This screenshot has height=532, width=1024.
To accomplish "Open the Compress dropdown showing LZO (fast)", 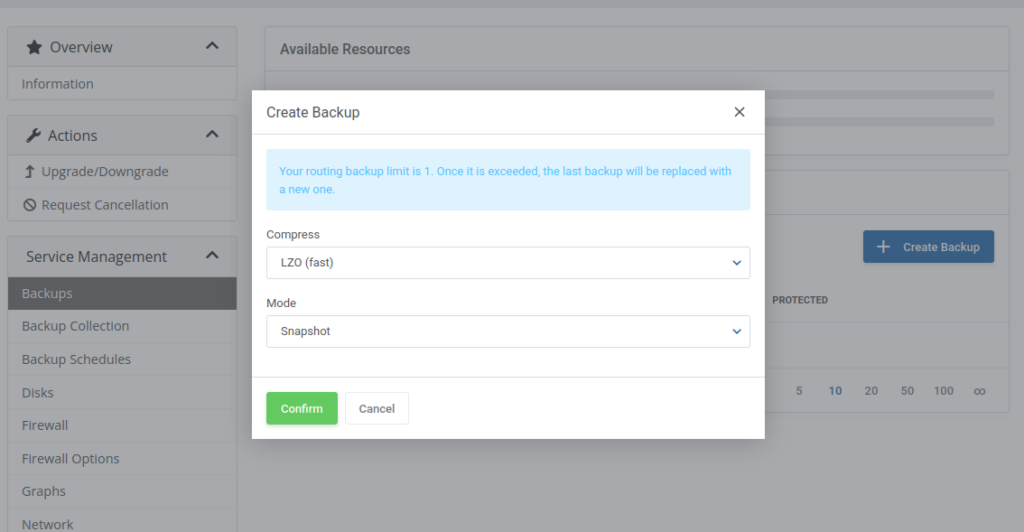I will click(x=508, y=262).
